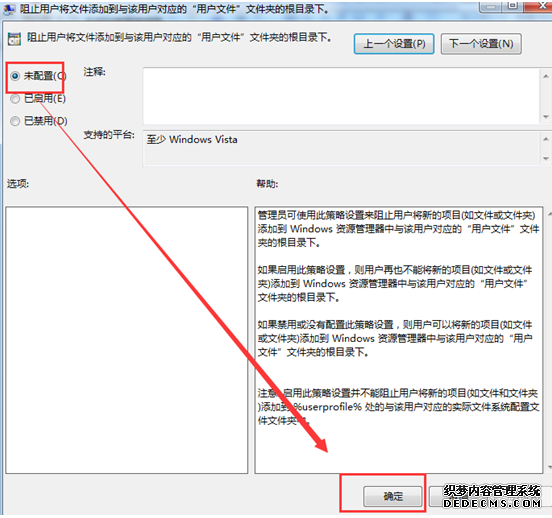Select the 已禁用(D) radio button

coord(15,121)
